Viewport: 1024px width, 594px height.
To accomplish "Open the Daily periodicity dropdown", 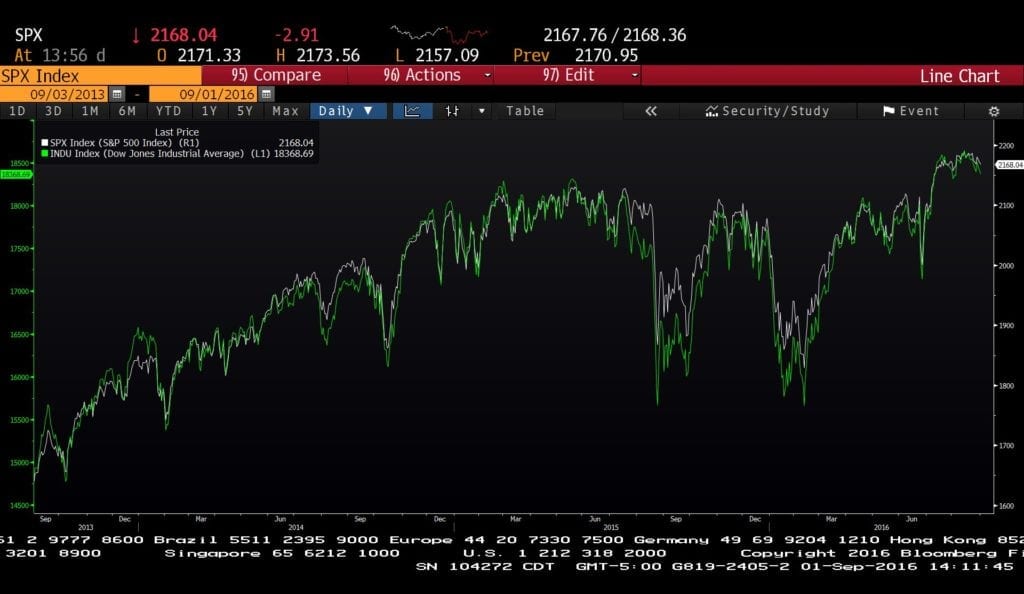I will [x=348, y=111].
